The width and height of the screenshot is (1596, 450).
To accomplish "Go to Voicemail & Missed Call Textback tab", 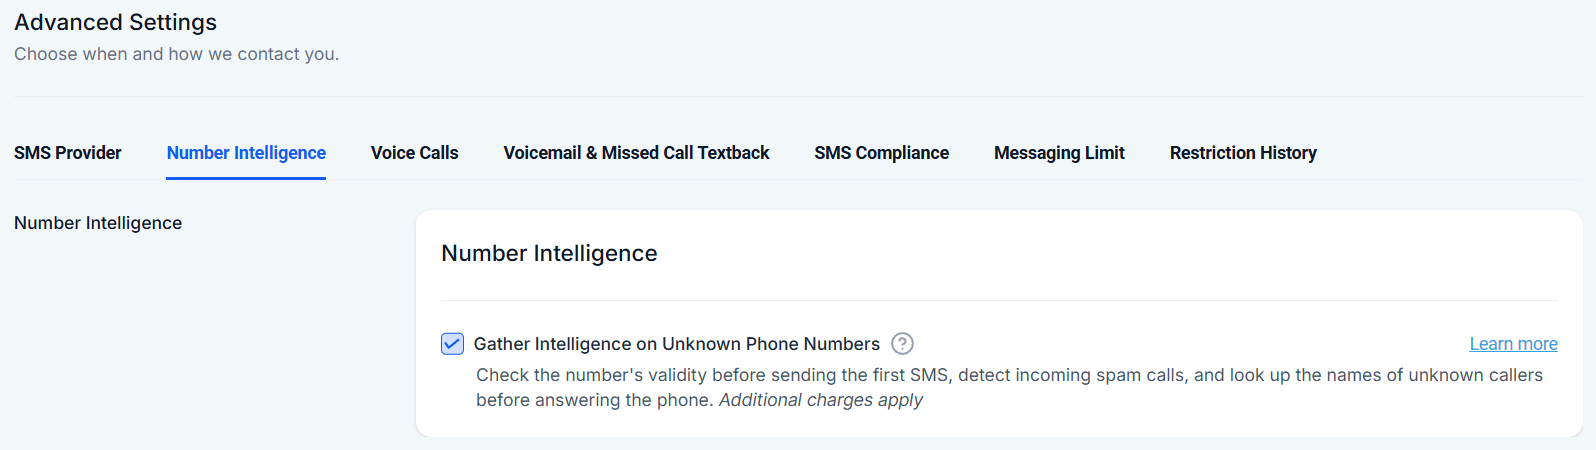I will [x=636, y=153].
